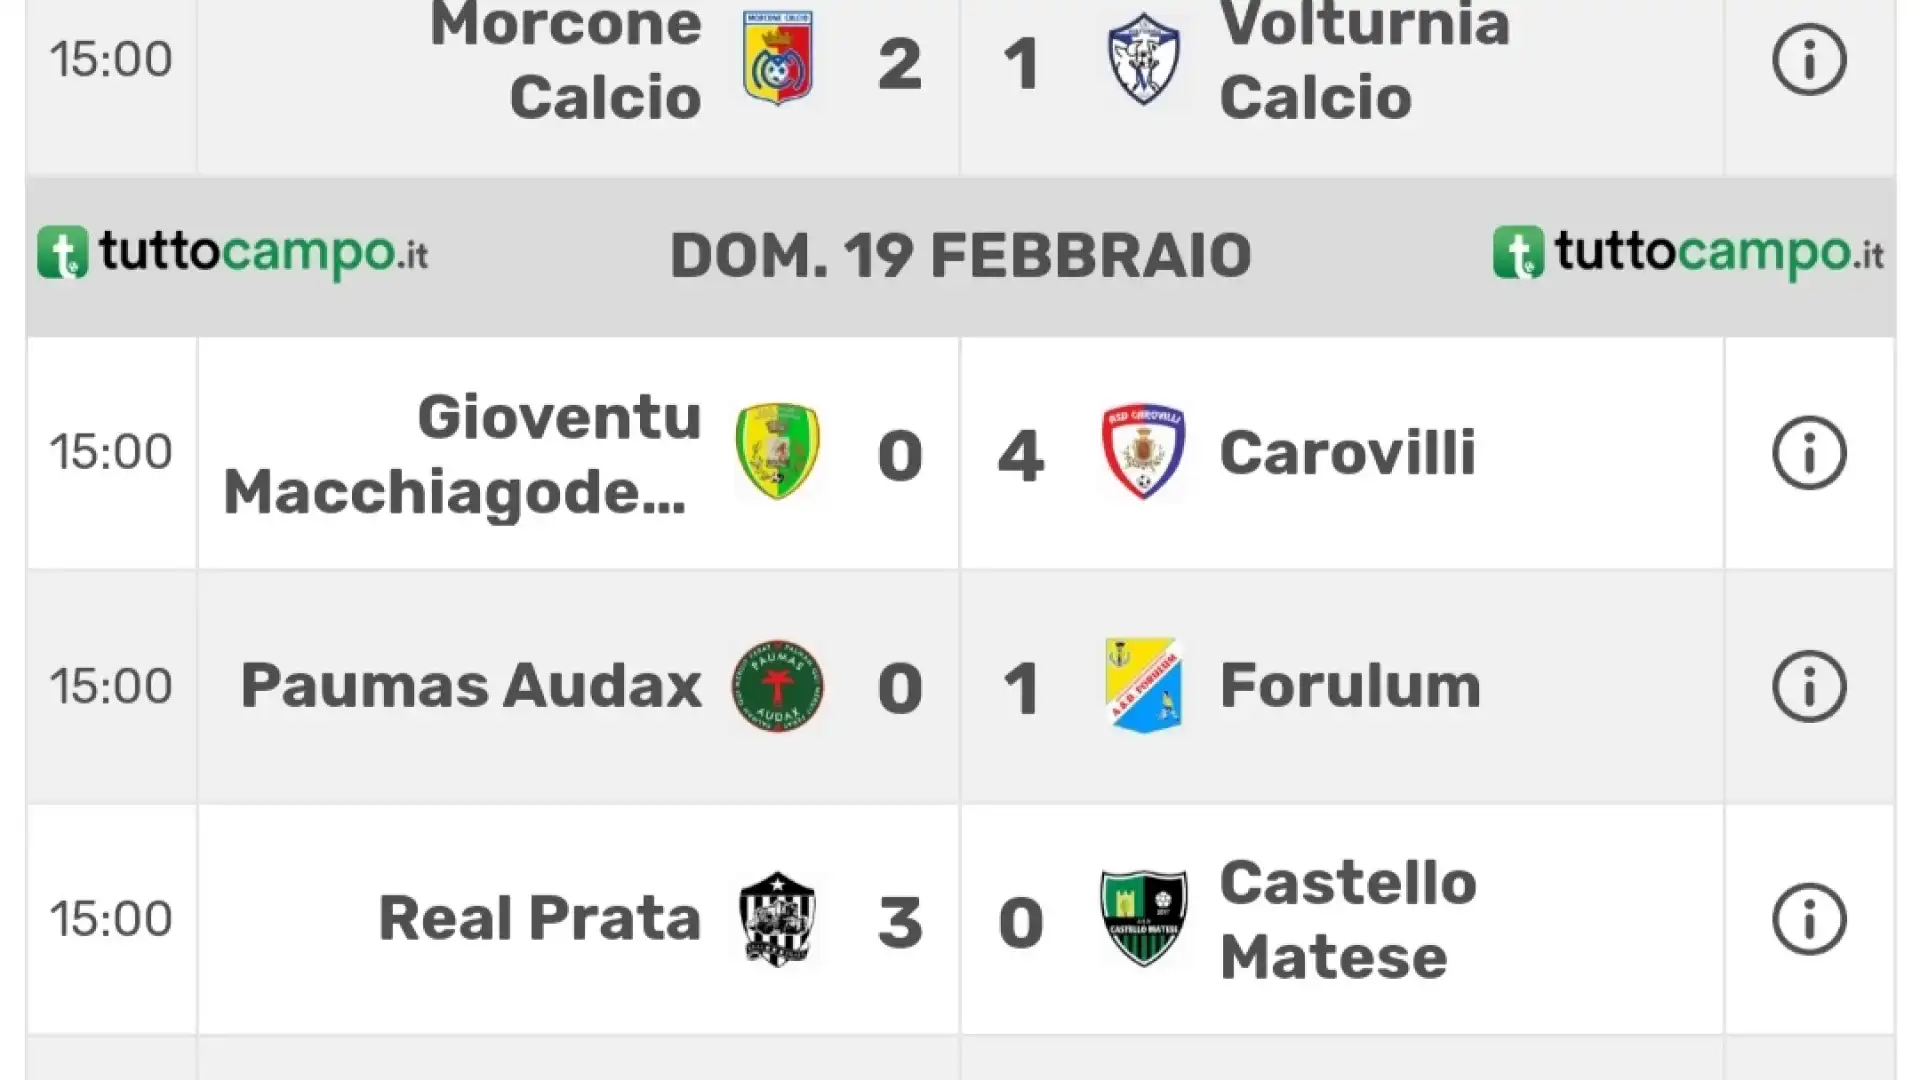The height and width of the screenshot is (1080, 1920).
Task: Open info for Carovilli match
Action: [x=1809, y=452]
